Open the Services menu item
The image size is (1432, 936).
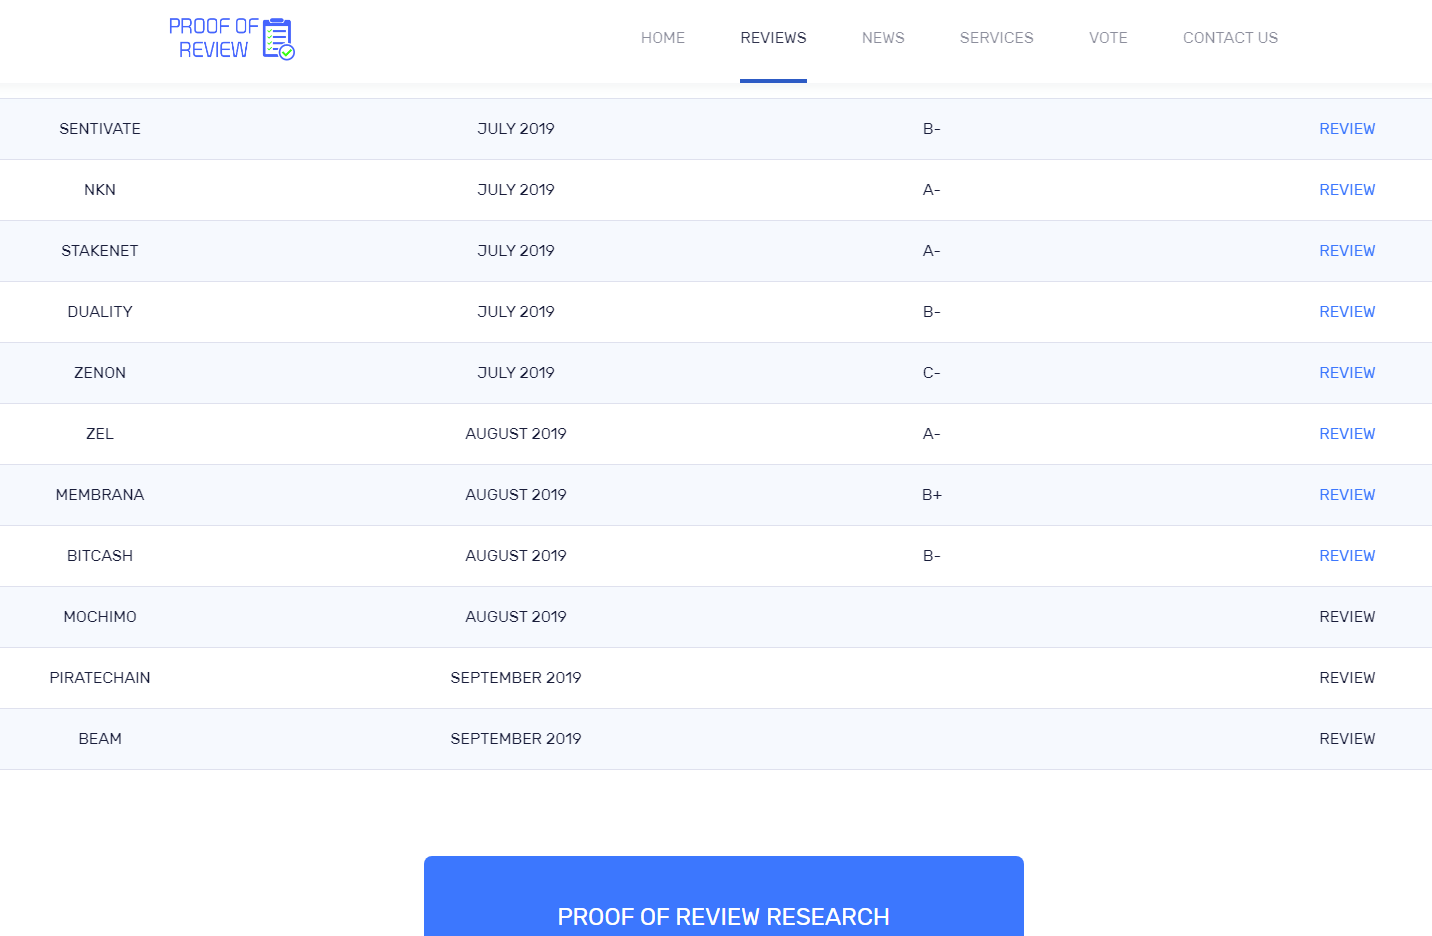coord(997,38)
